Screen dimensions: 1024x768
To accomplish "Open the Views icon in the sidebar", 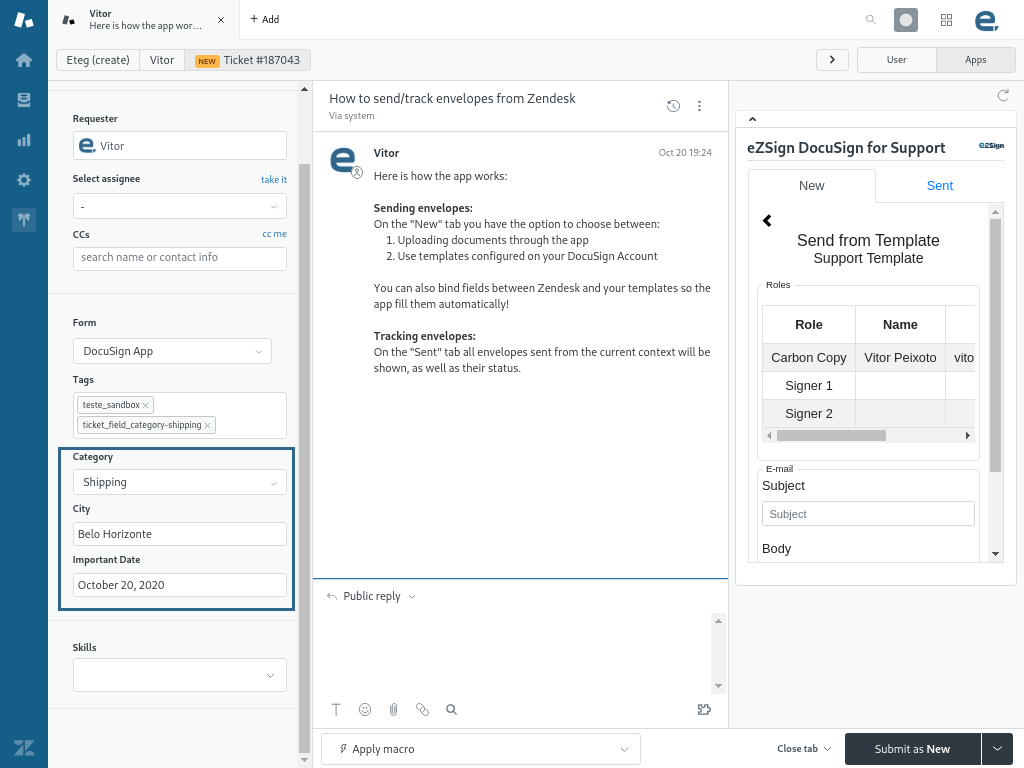I will click(x=24, y=100).
